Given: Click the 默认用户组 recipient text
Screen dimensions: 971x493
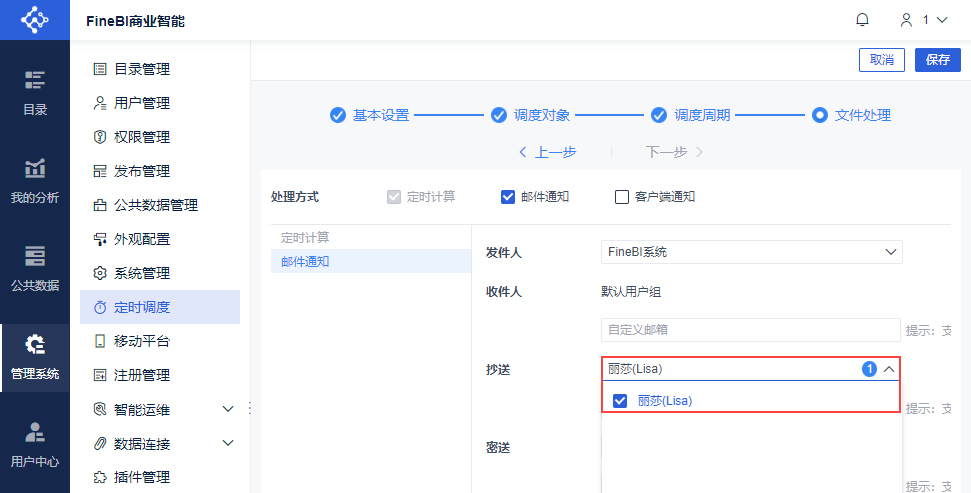Looking at the screenshot, I should point(631,292).
